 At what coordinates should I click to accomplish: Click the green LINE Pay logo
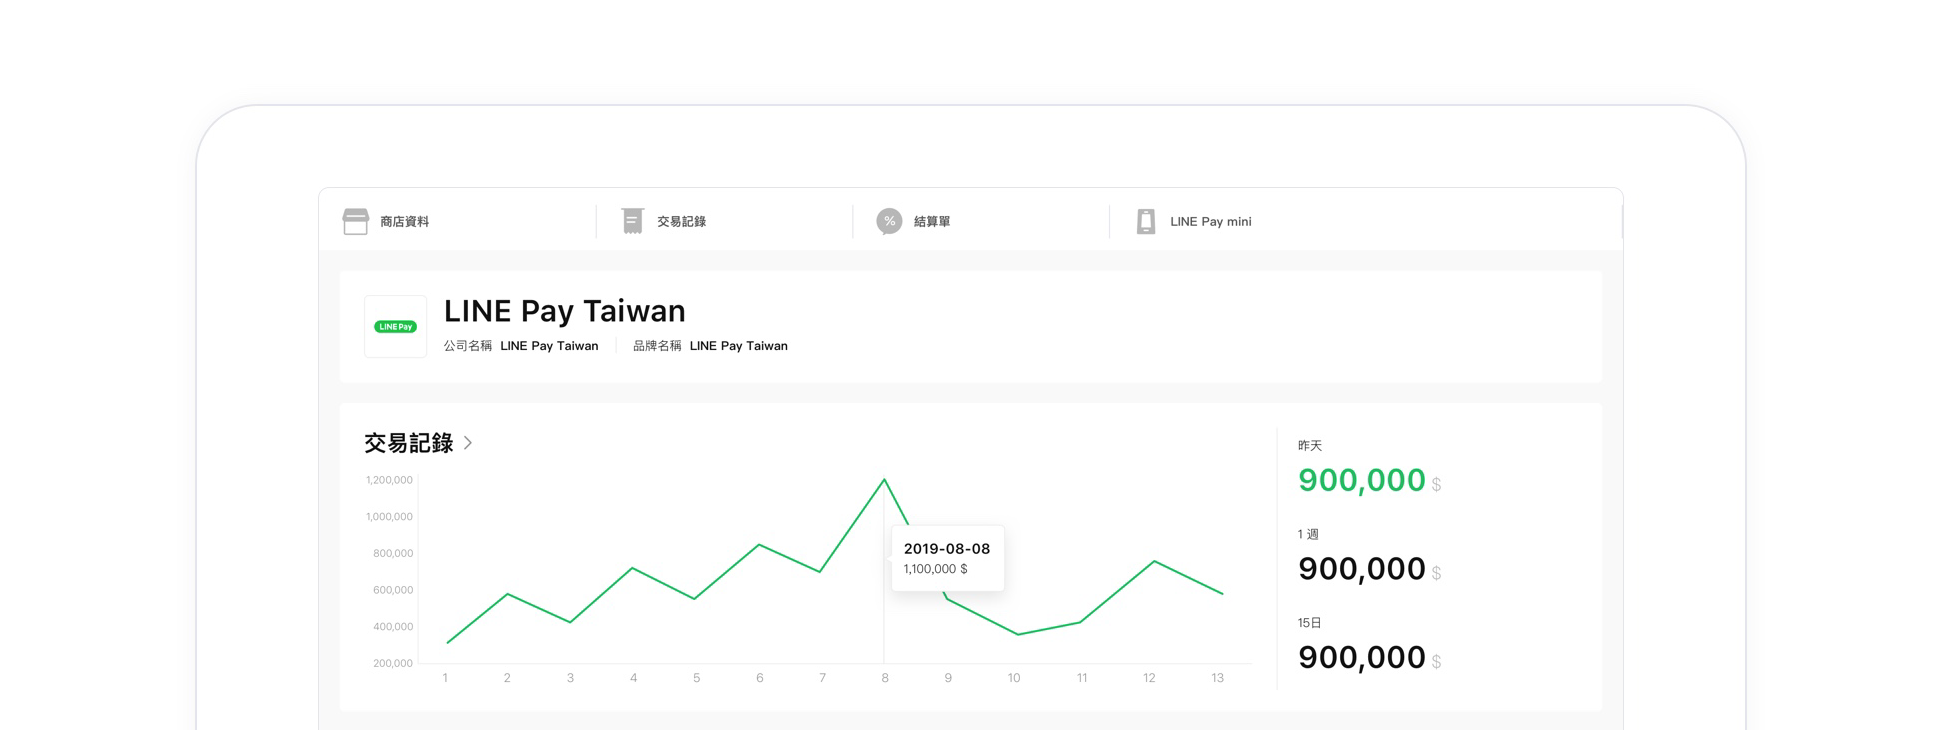pos(395,327)
